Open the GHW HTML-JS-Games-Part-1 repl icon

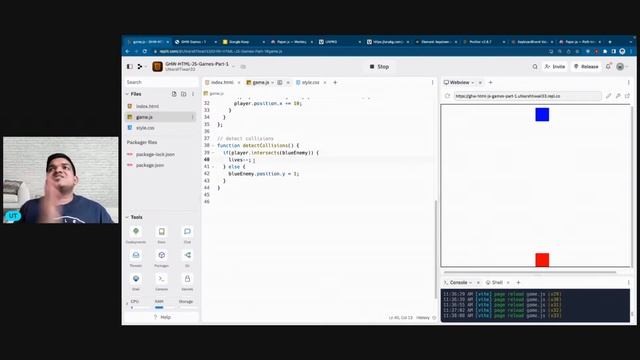[x=158, y=67]
